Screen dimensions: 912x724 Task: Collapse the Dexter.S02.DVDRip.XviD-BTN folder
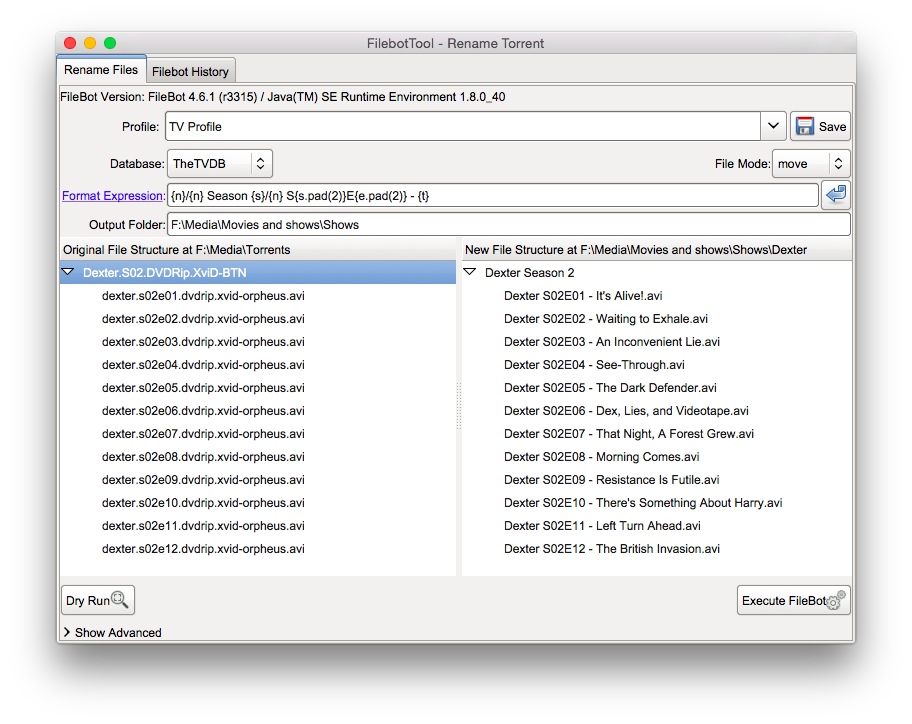point(68,272)
